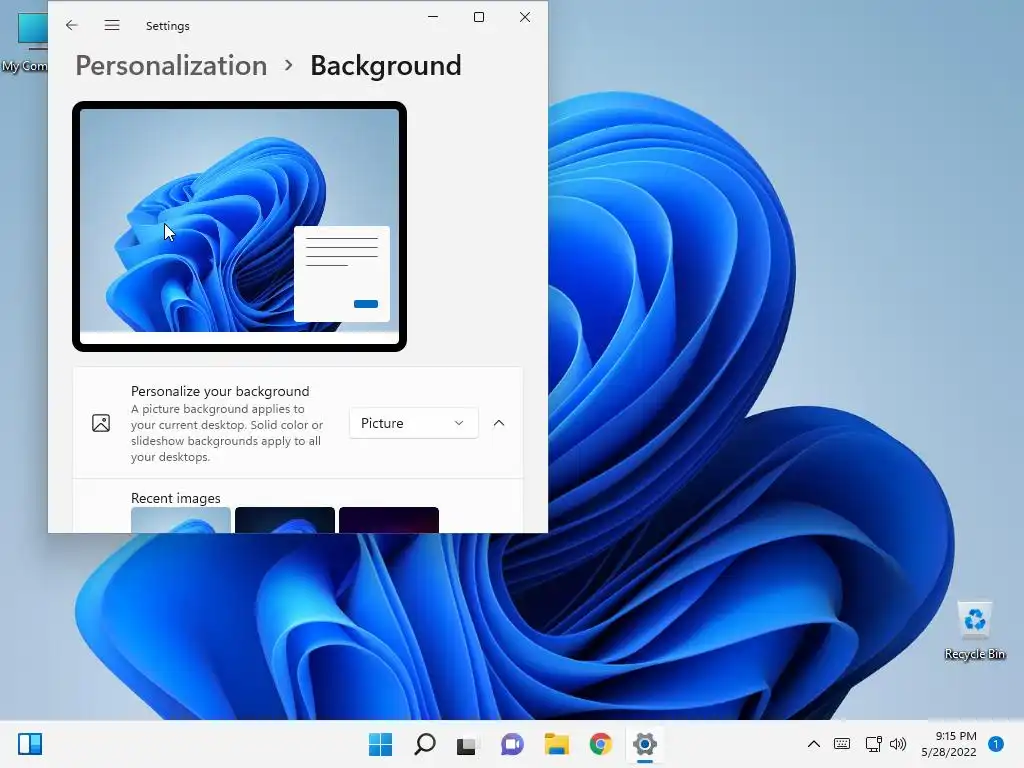The height and width of the screenshot is (768, 1024).
Task: Open the clock showing 9:15 PM
Action: pyautogui.click(x=949, y=744)
